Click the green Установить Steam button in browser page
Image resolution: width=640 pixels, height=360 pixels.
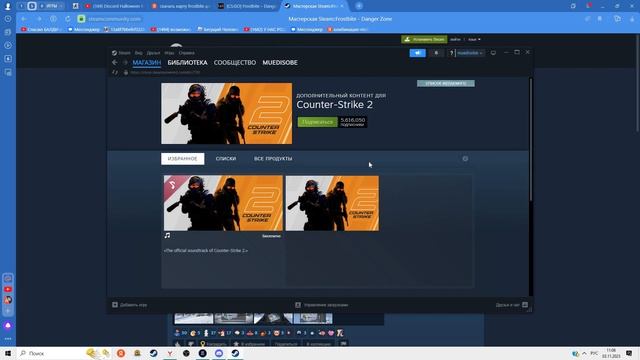[424, 39]
